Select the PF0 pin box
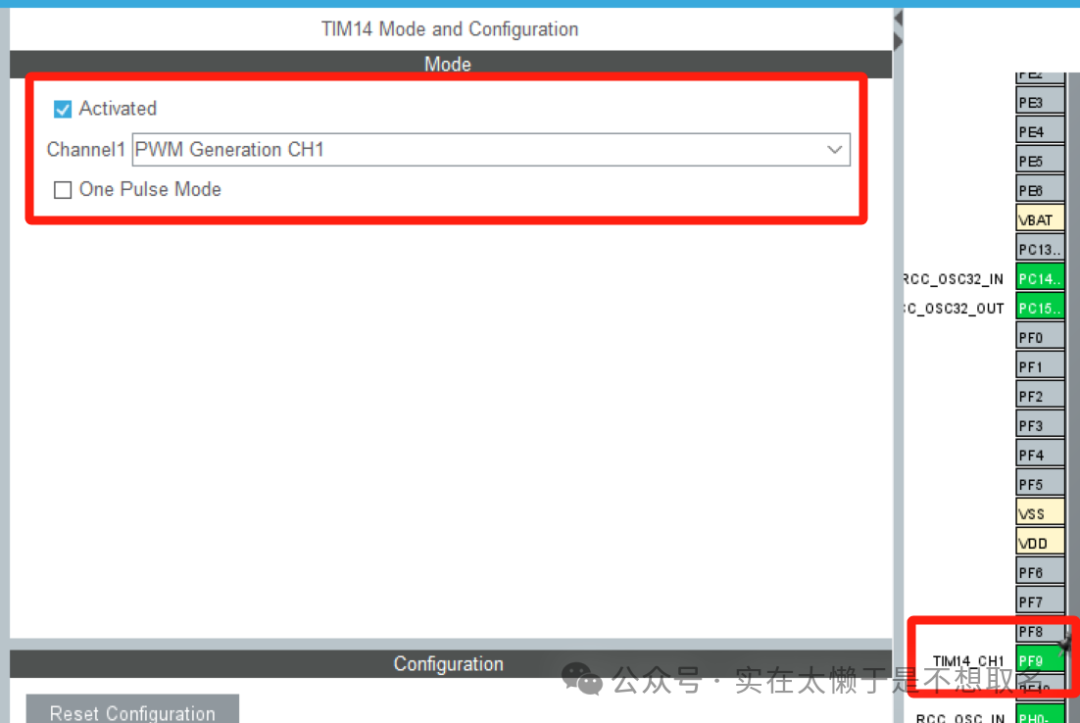Image resolution: width=1080 pixels, height=723 pixels. [x=1039, y=337]
